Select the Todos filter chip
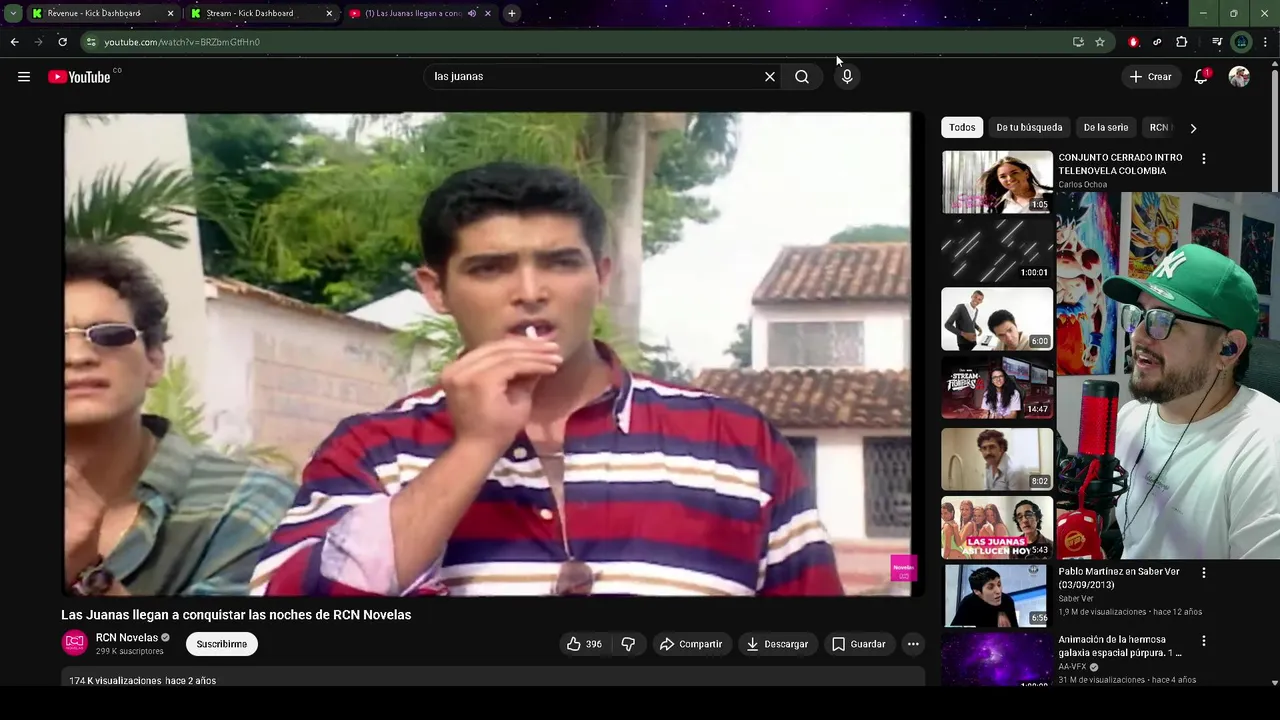The height and width of the screenshot is (720, 1280). tap(962, 128)
